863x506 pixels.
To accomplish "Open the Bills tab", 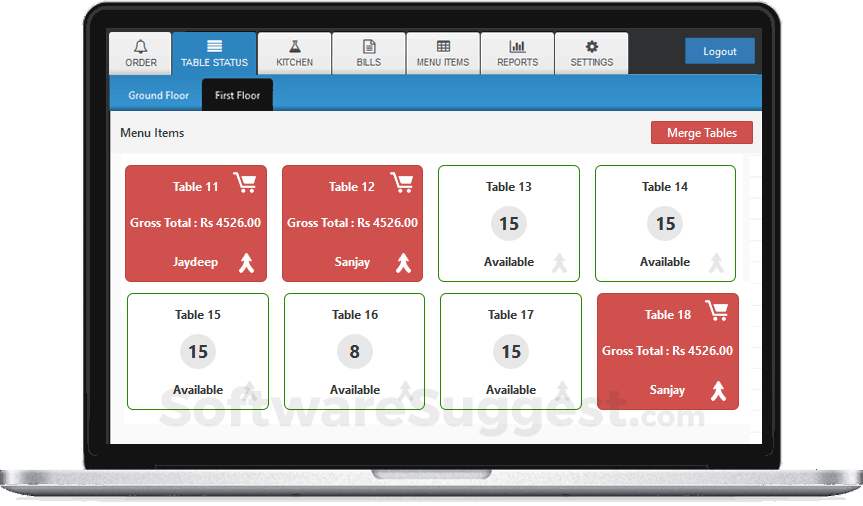I will [x=369, y=53].
